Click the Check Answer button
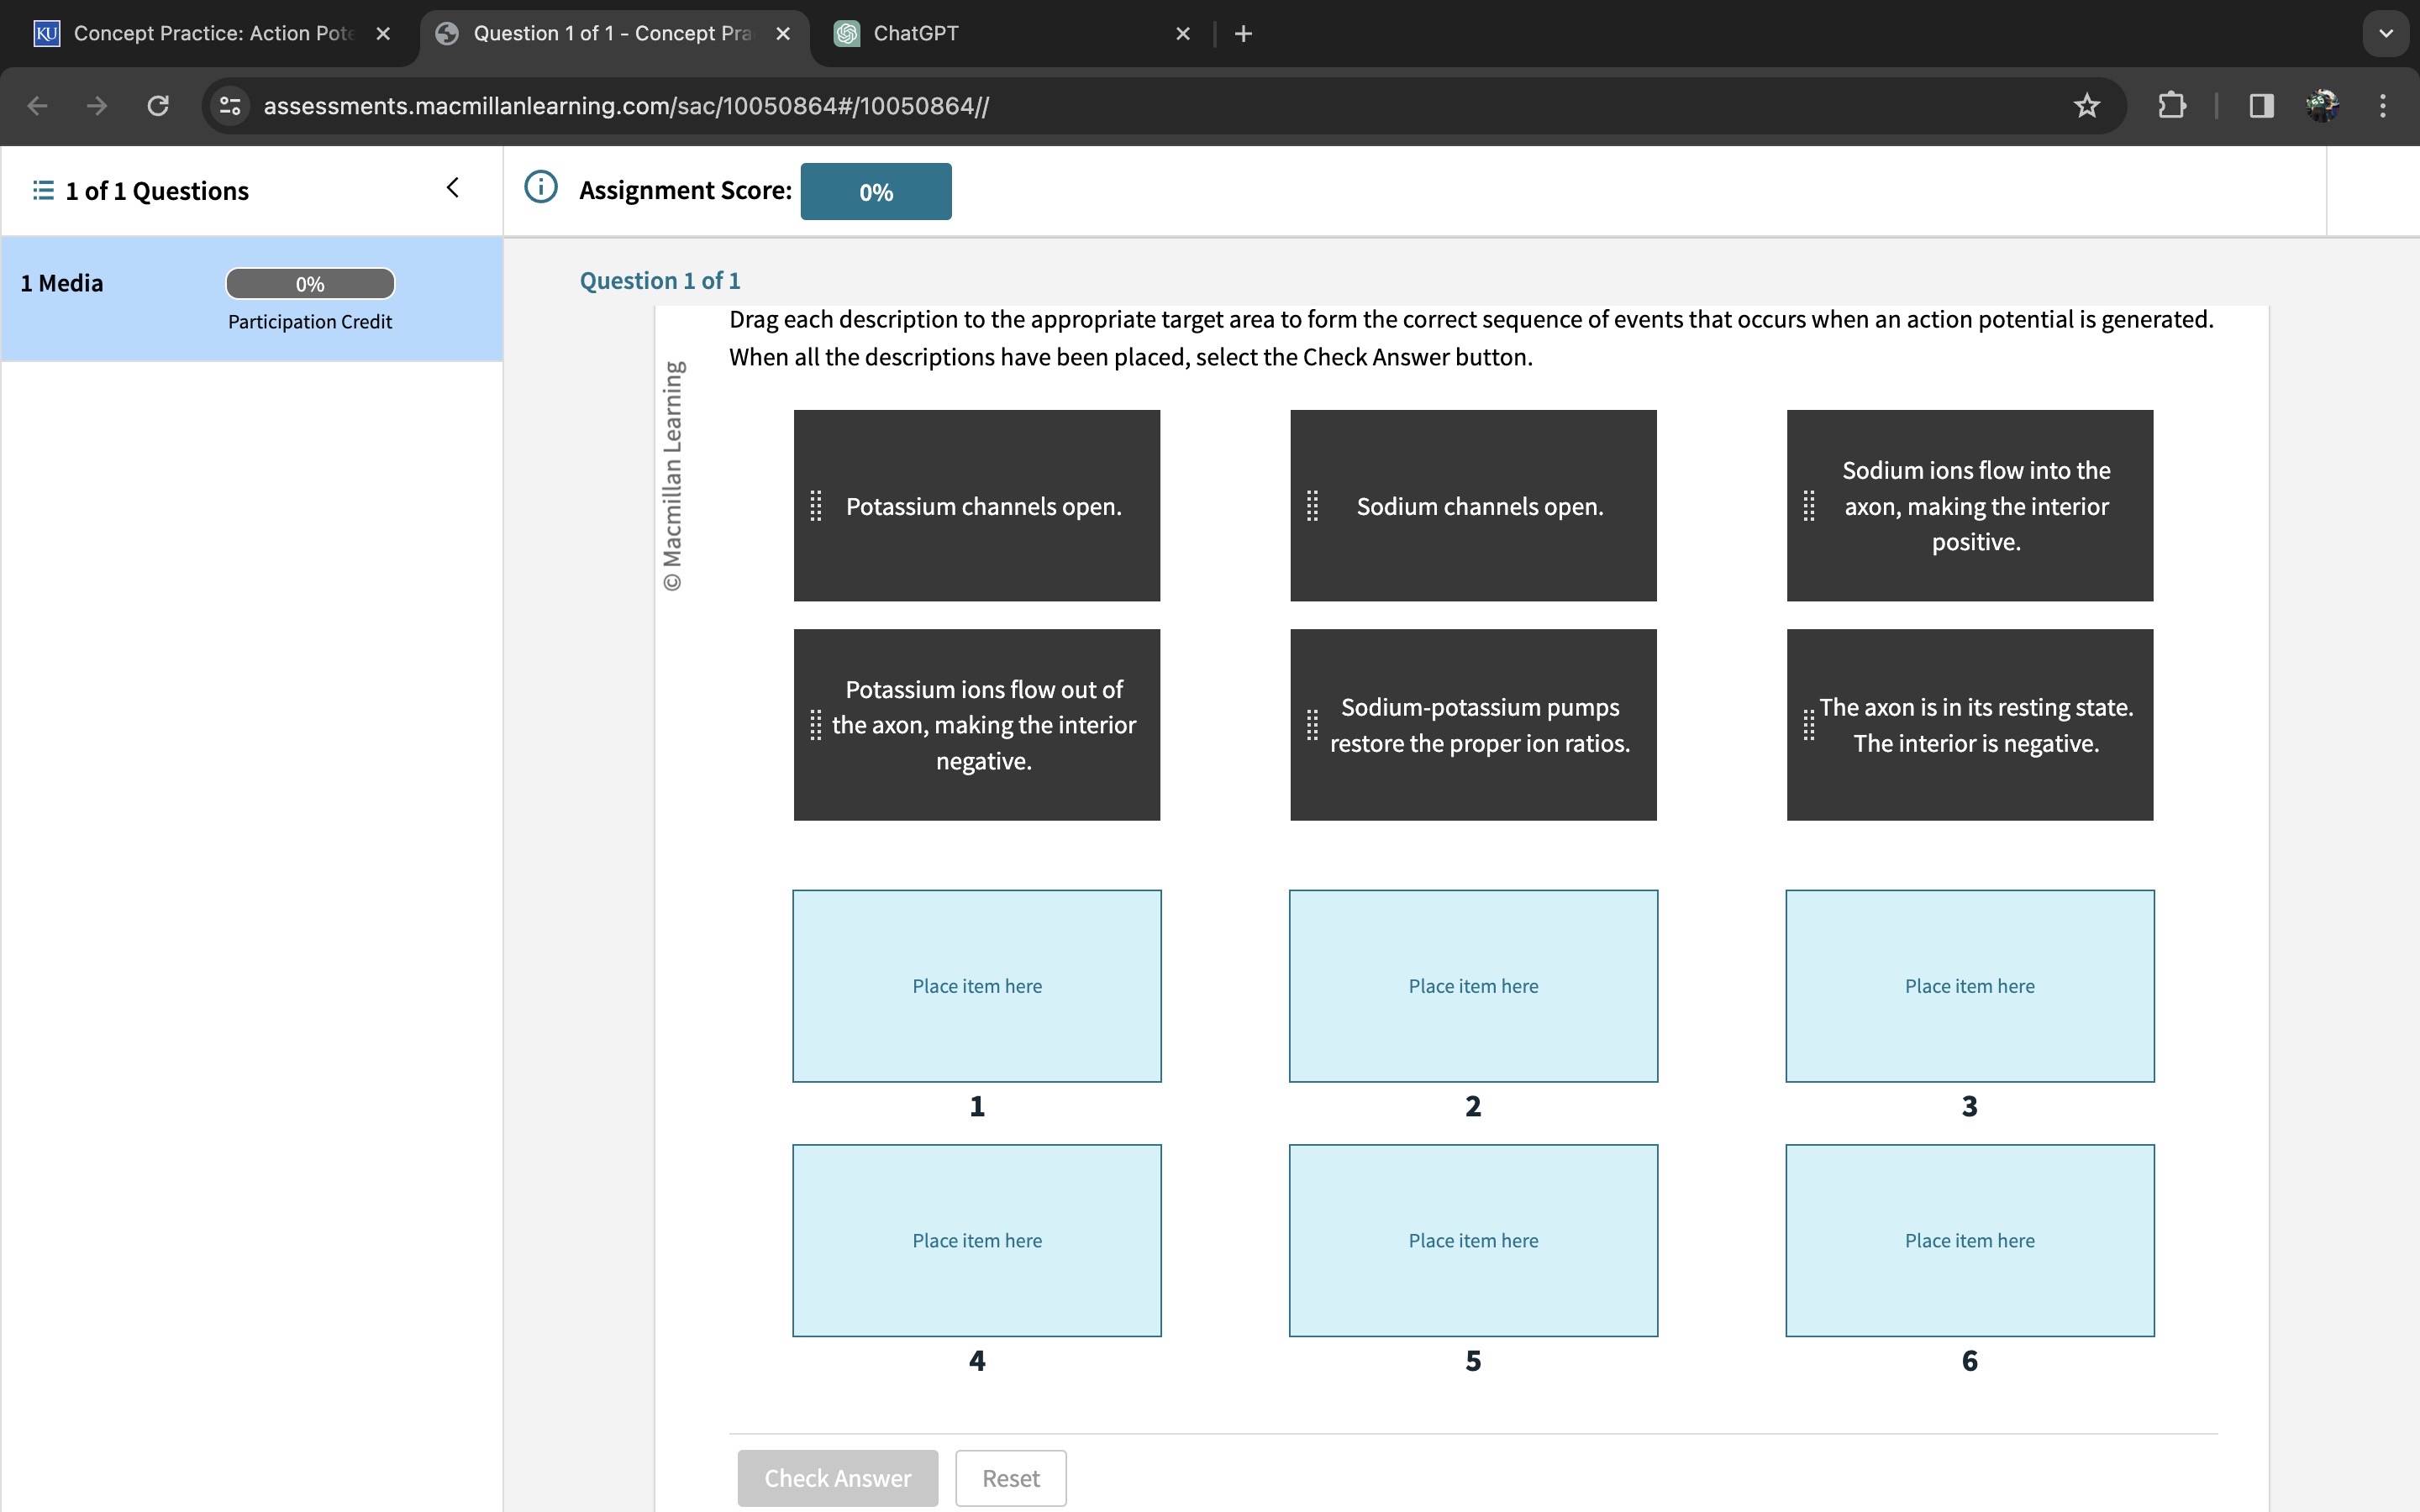The width and height of the screenshot is (2420, 1512). tap(837, 1477)
